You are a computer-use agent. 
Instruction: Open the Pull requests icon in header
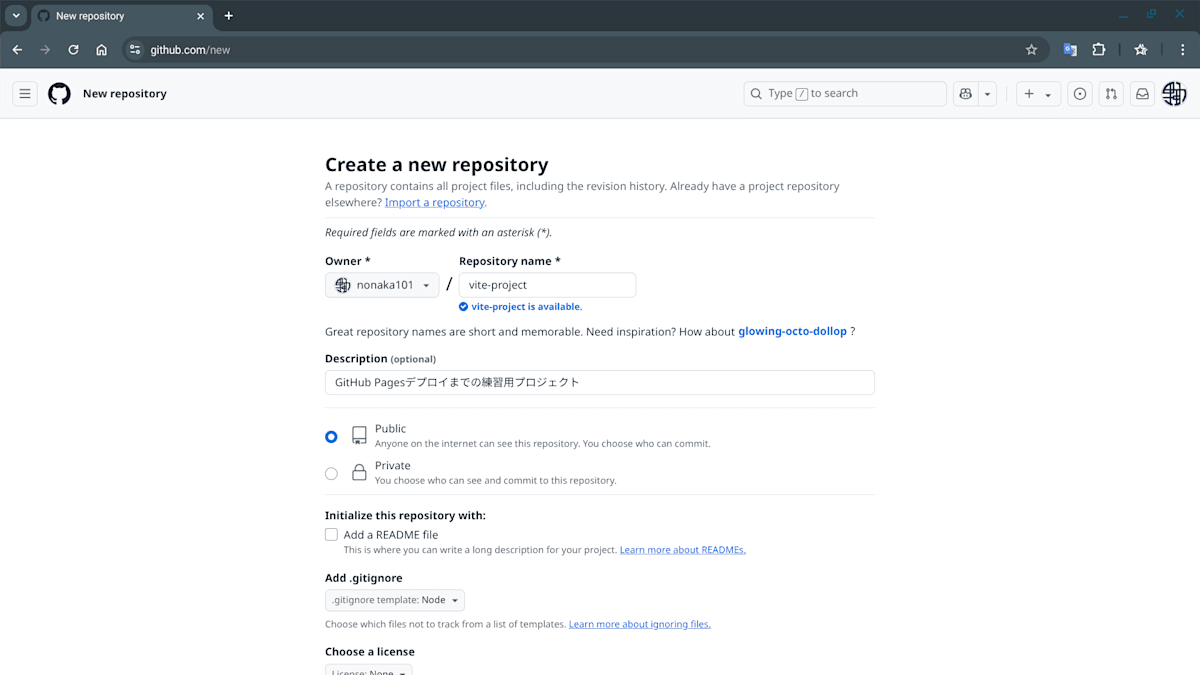click(1111, 94)
